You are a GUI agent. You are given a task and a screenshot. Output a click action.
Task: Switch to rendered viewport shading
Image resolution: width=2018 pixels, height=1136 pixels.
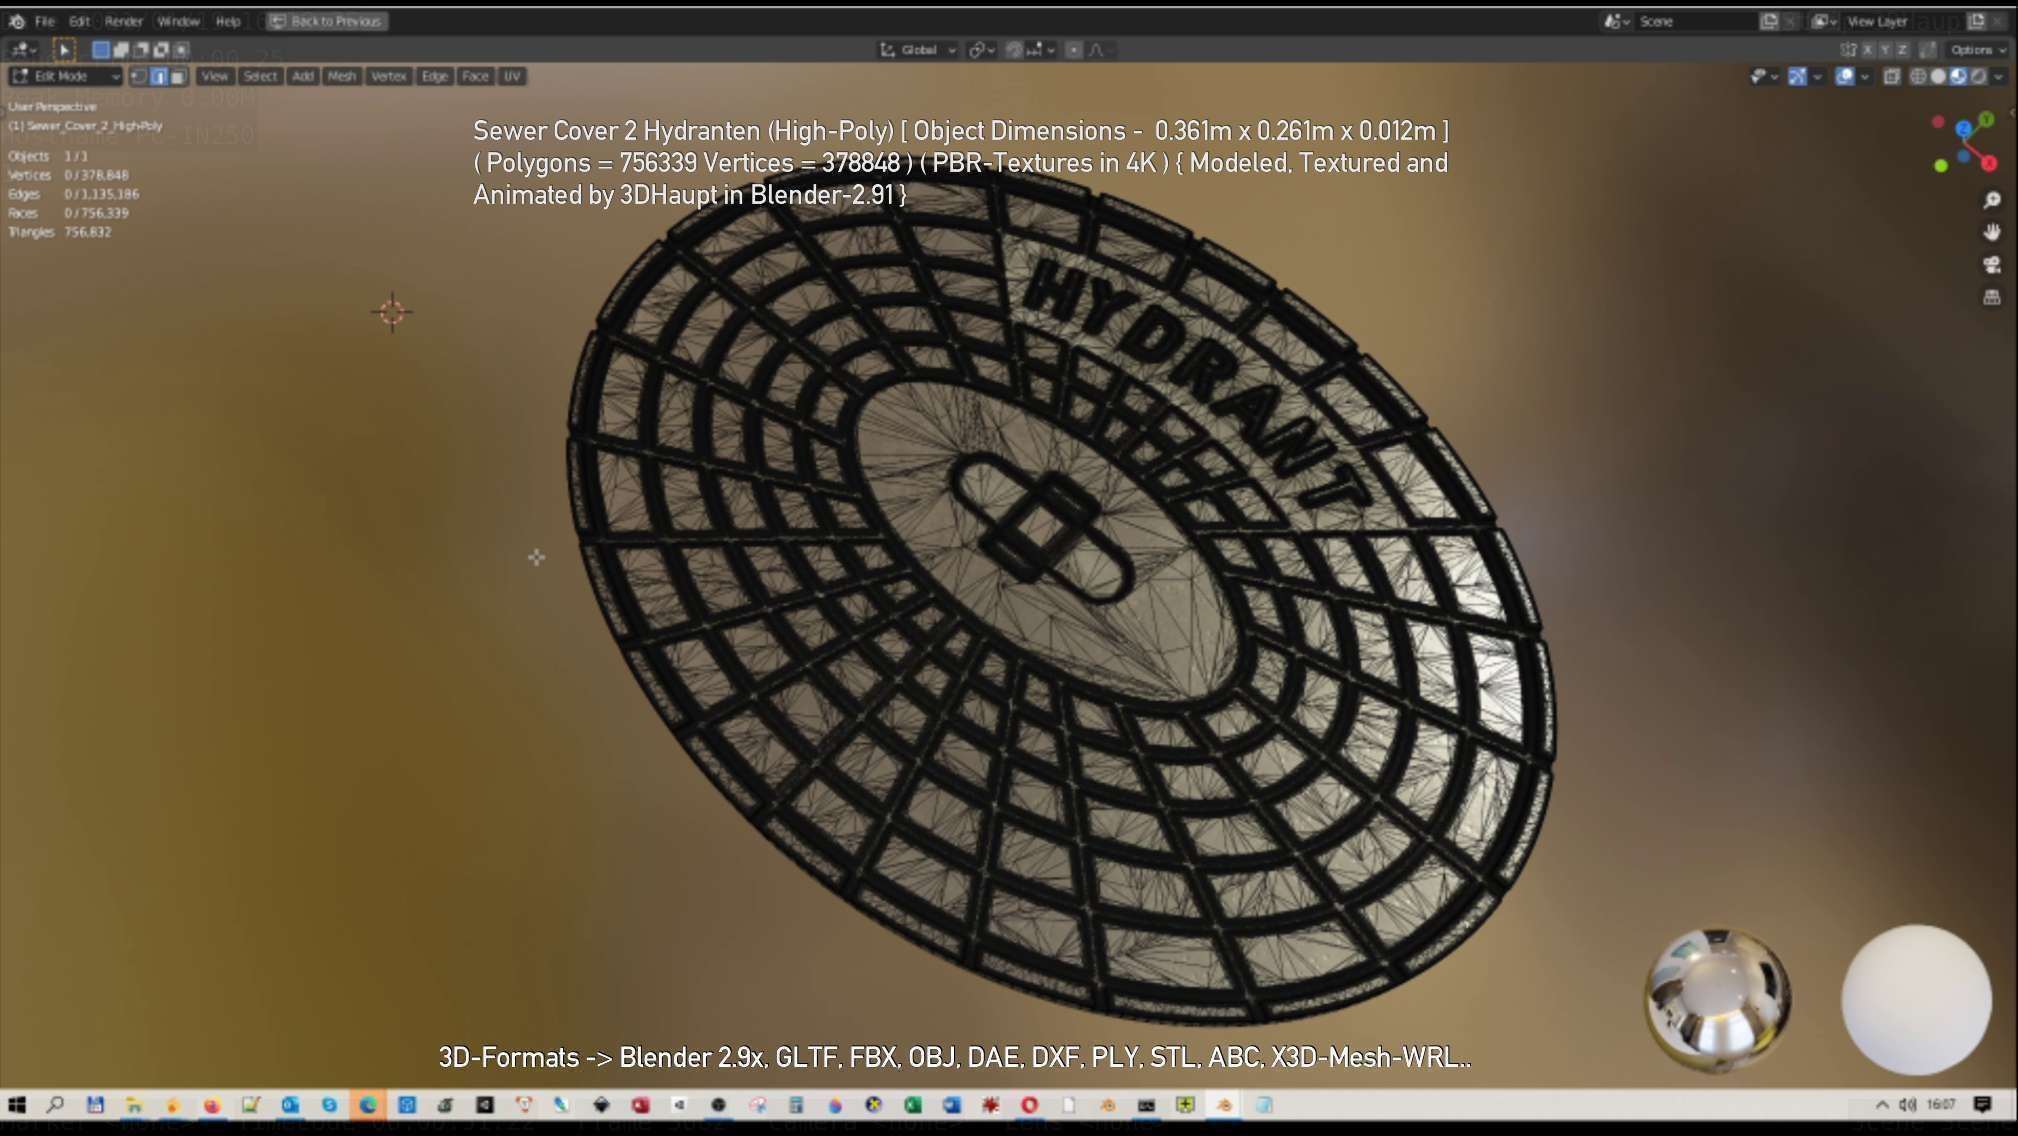[x=1977, y=76]
